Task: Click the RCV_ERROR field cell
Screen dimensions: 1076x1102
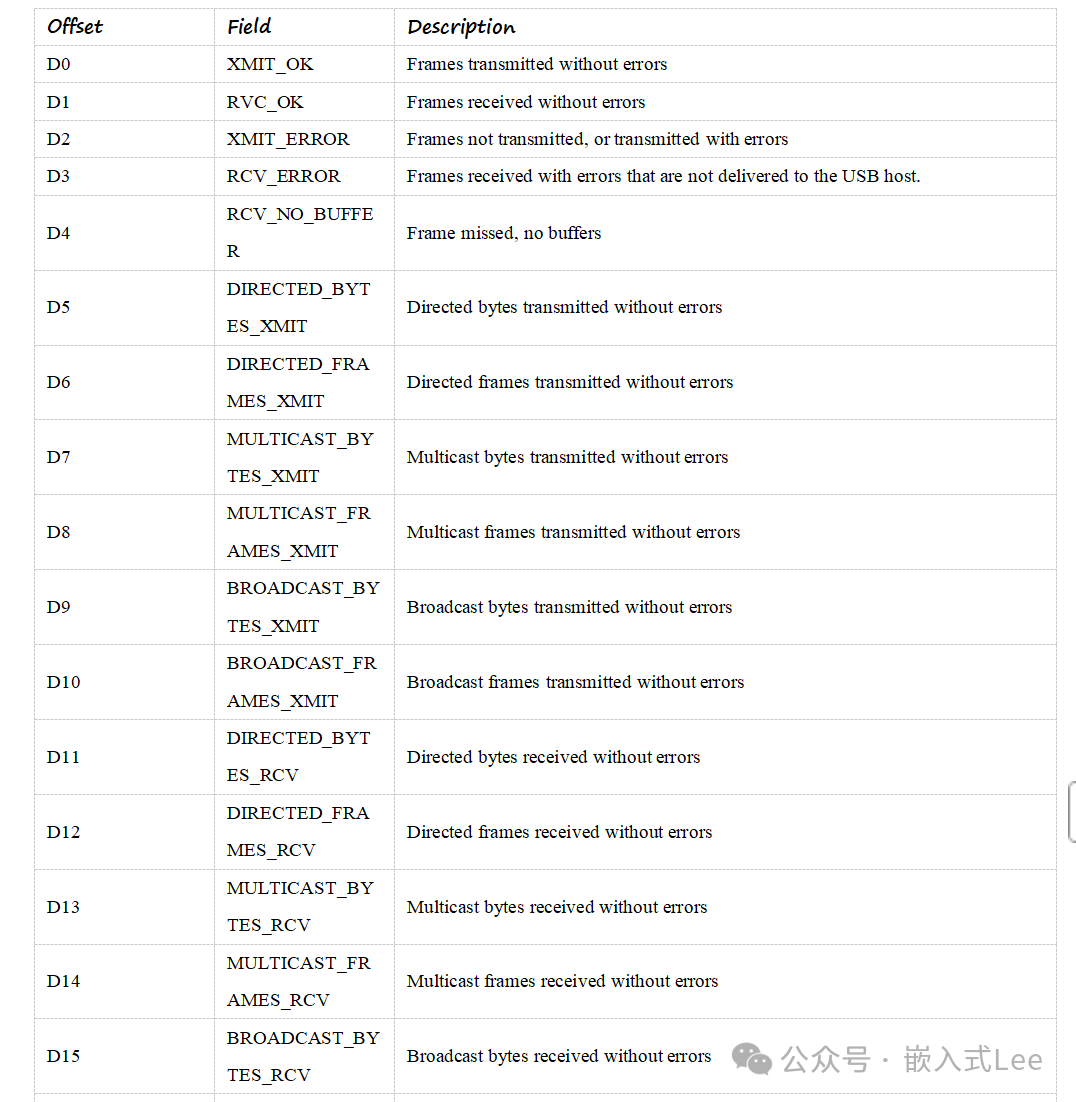Action: (283, 176)
